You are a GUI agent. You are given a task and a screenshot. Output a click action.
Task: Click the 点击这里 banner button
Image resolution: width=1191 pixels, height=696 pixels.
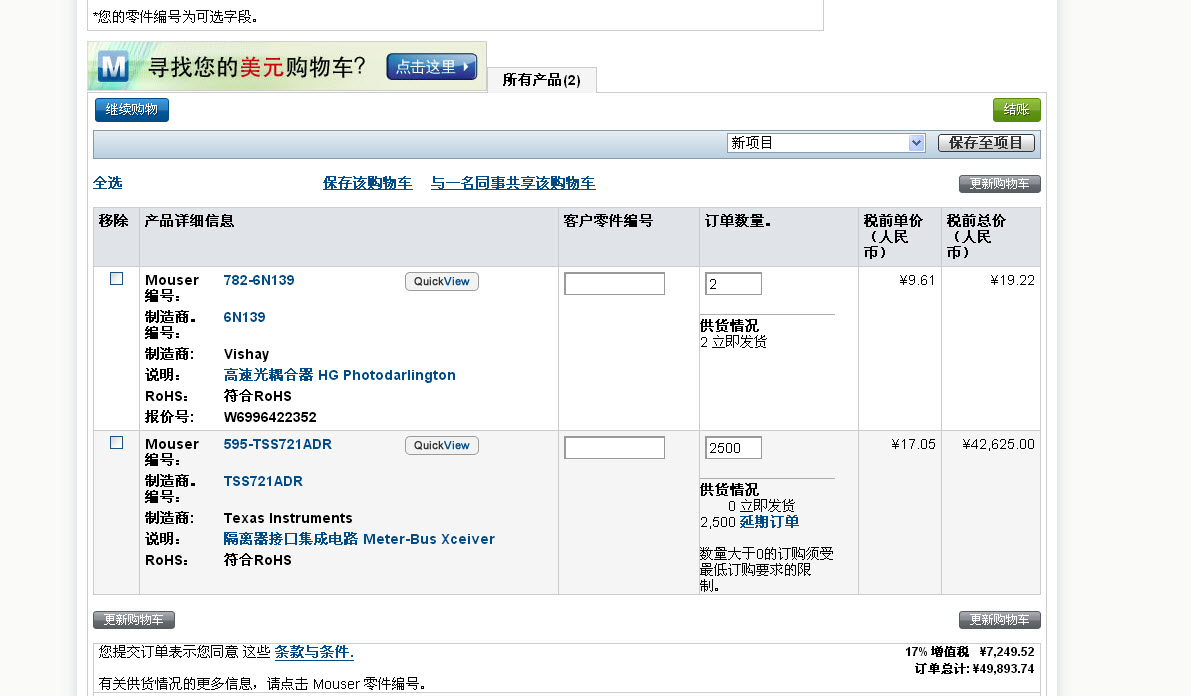click(x=431, y=67)
